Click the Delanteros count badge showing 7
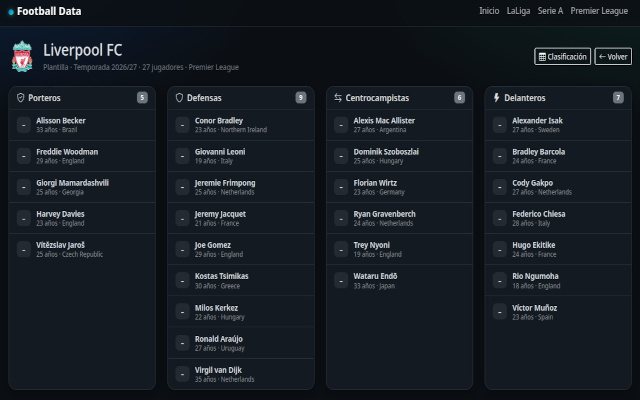The height and width of the screenshot is (400, 640). coord(618,98)
